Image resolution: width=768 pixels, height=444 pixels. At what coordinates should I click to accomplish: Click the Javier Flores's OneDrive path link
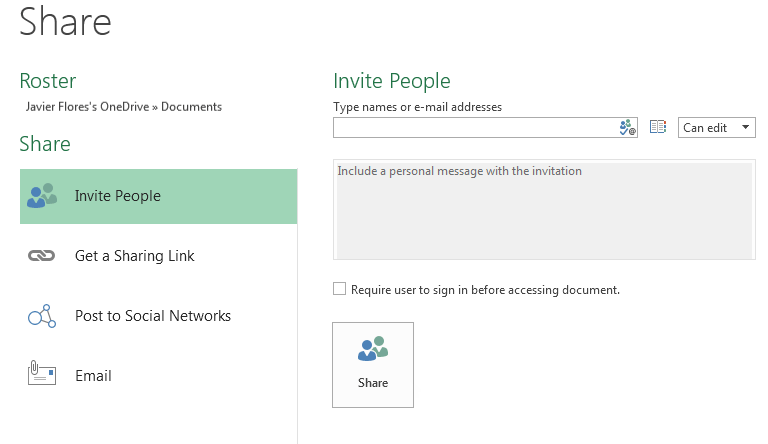tap(87, 107)
